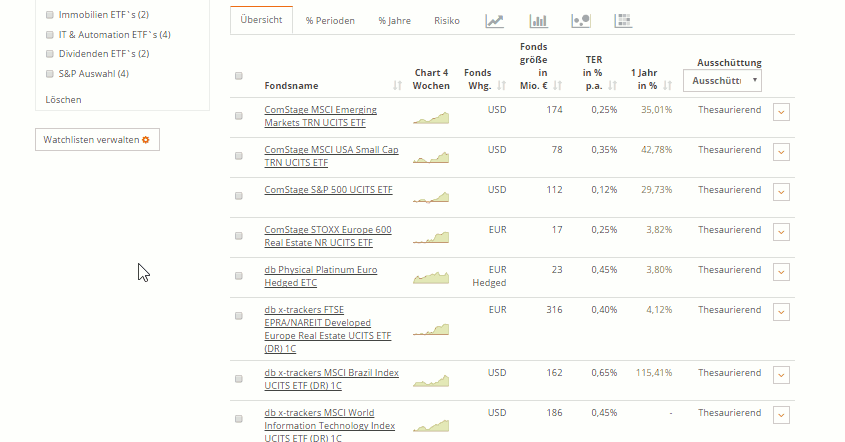
Task: Tick checkbox for ComStage S&P 500 UCITS ETF
Action: pos(239,196)
